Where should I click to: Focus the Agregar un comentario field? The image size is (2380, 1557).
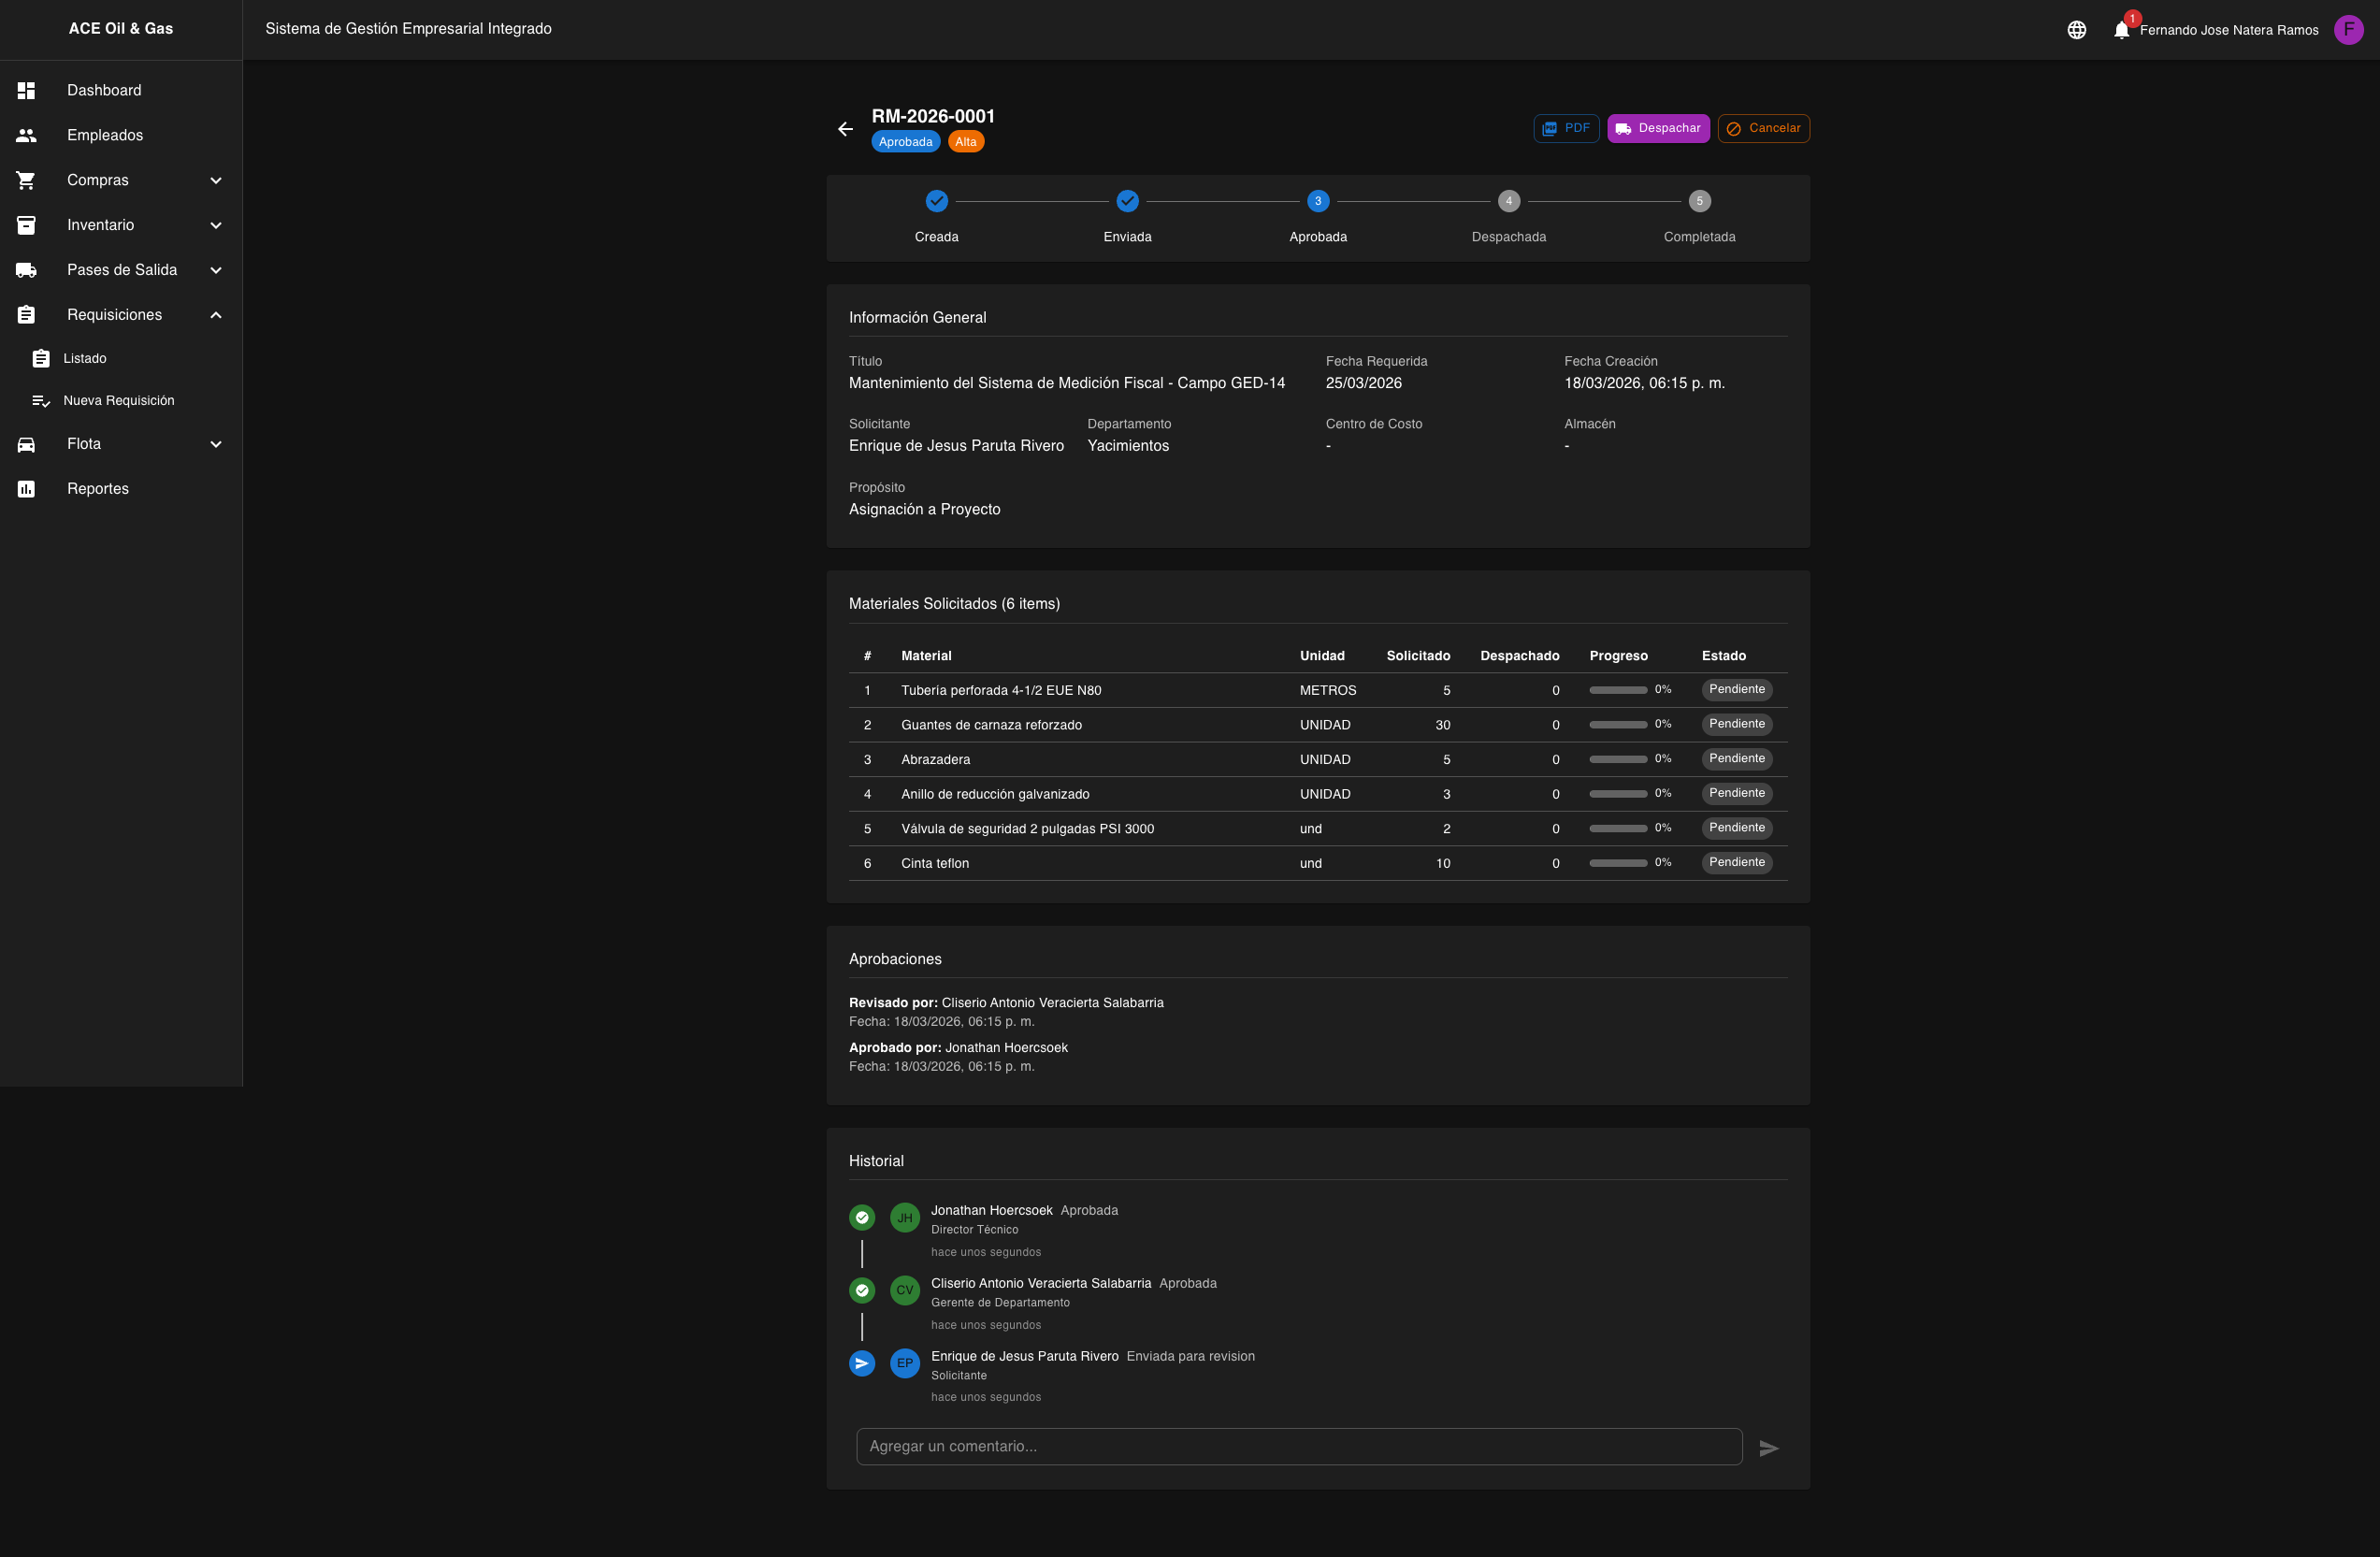tap(1298, 1446)
